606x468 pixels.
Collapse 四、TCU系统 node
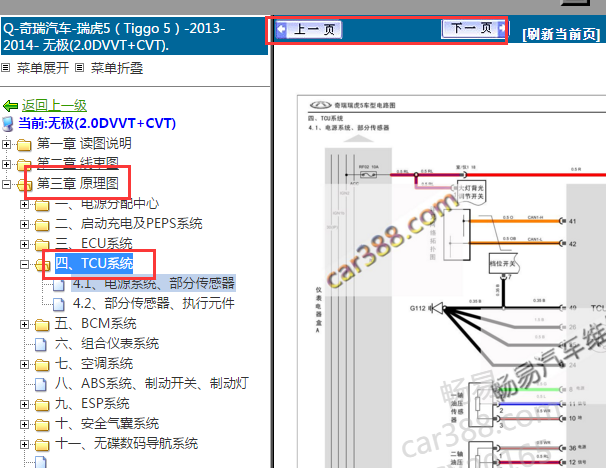coord(24,265)
